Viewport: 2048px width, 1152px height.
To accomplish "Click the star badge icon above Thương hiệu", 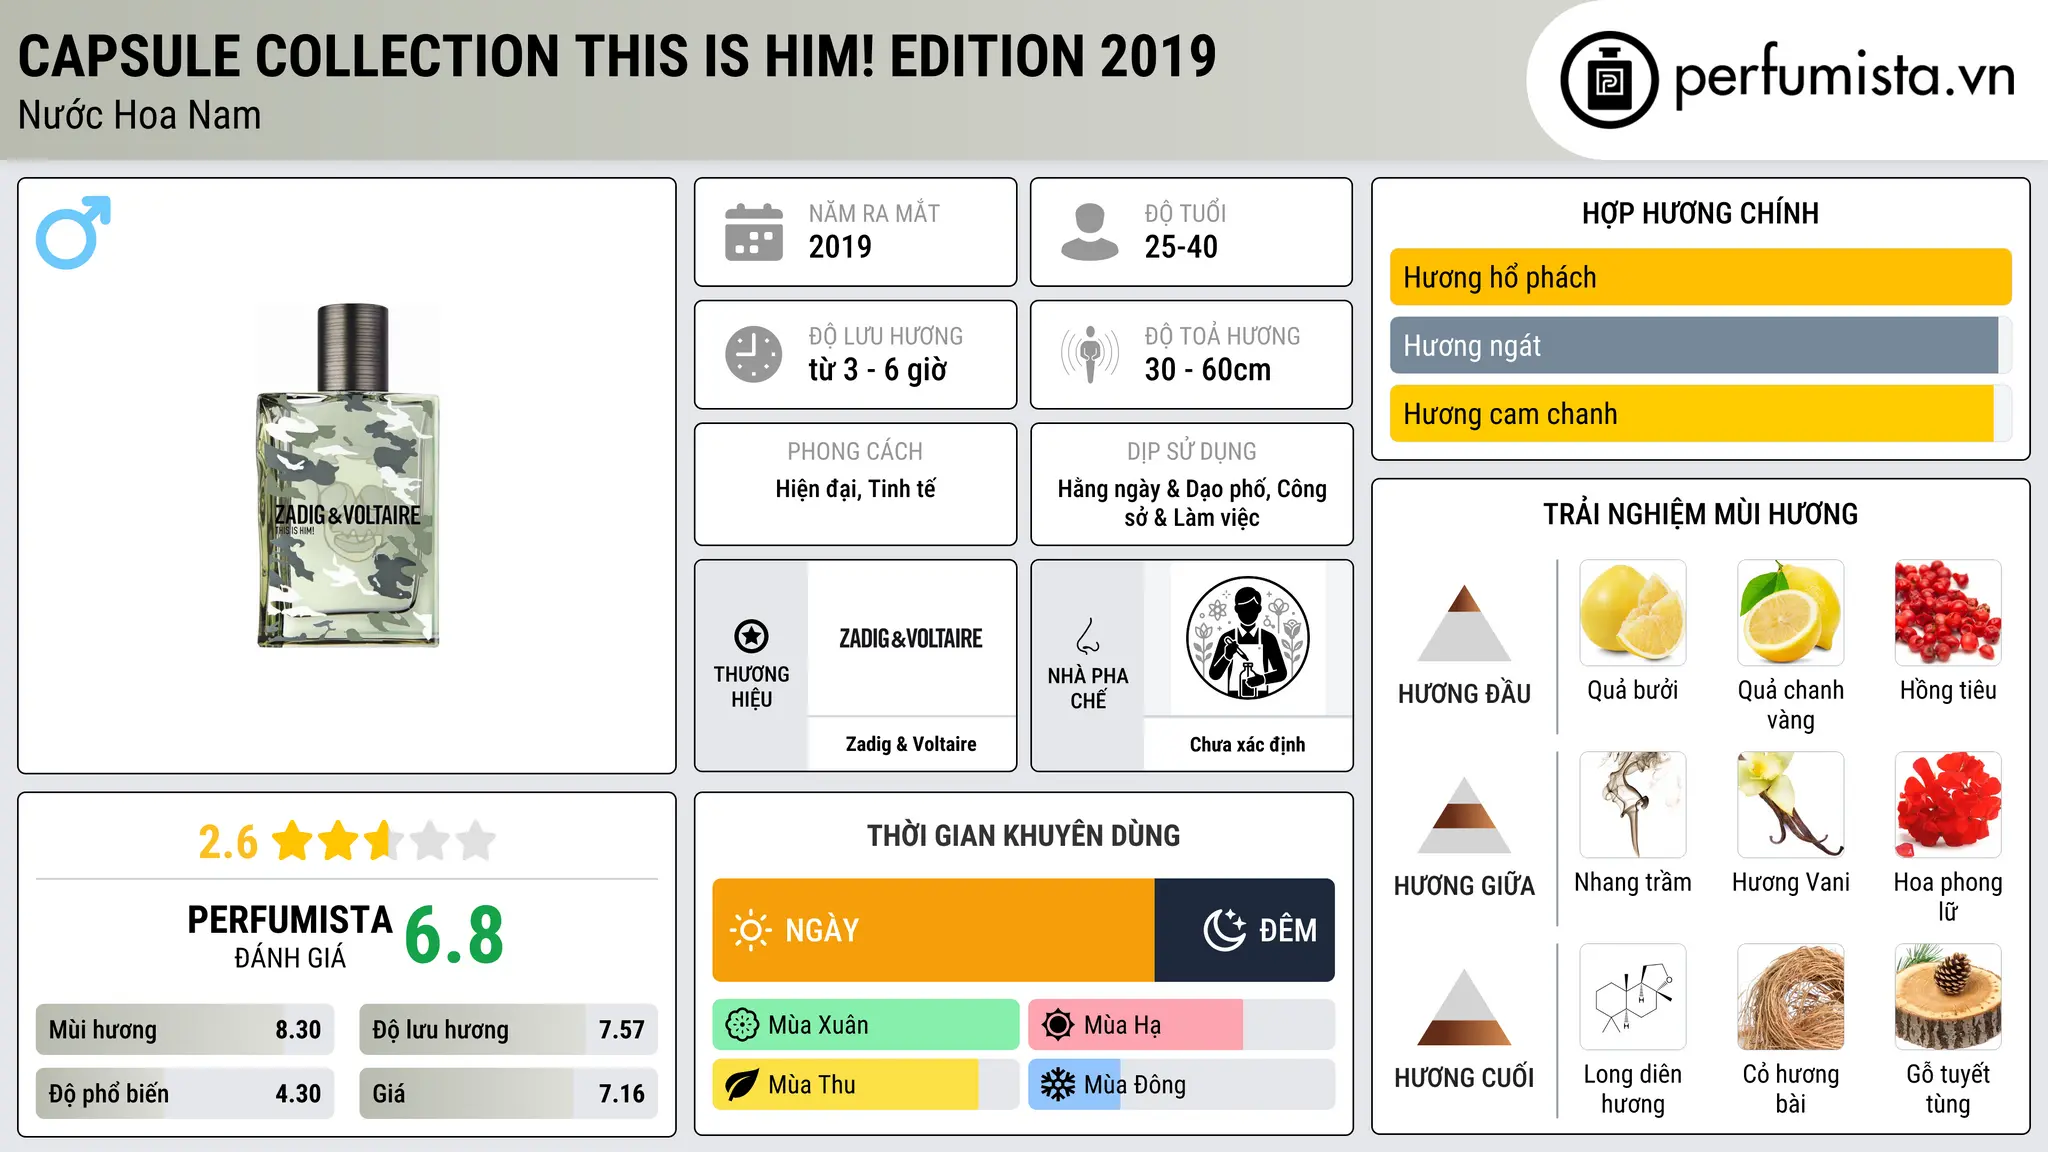I will [751, 636].
